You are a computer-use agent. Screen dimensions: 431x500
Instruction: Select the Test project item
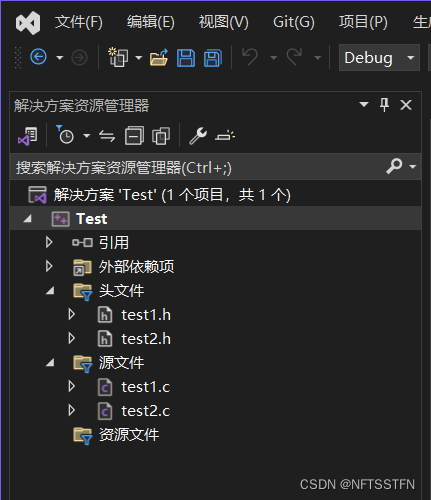click(x=92, y=219)
